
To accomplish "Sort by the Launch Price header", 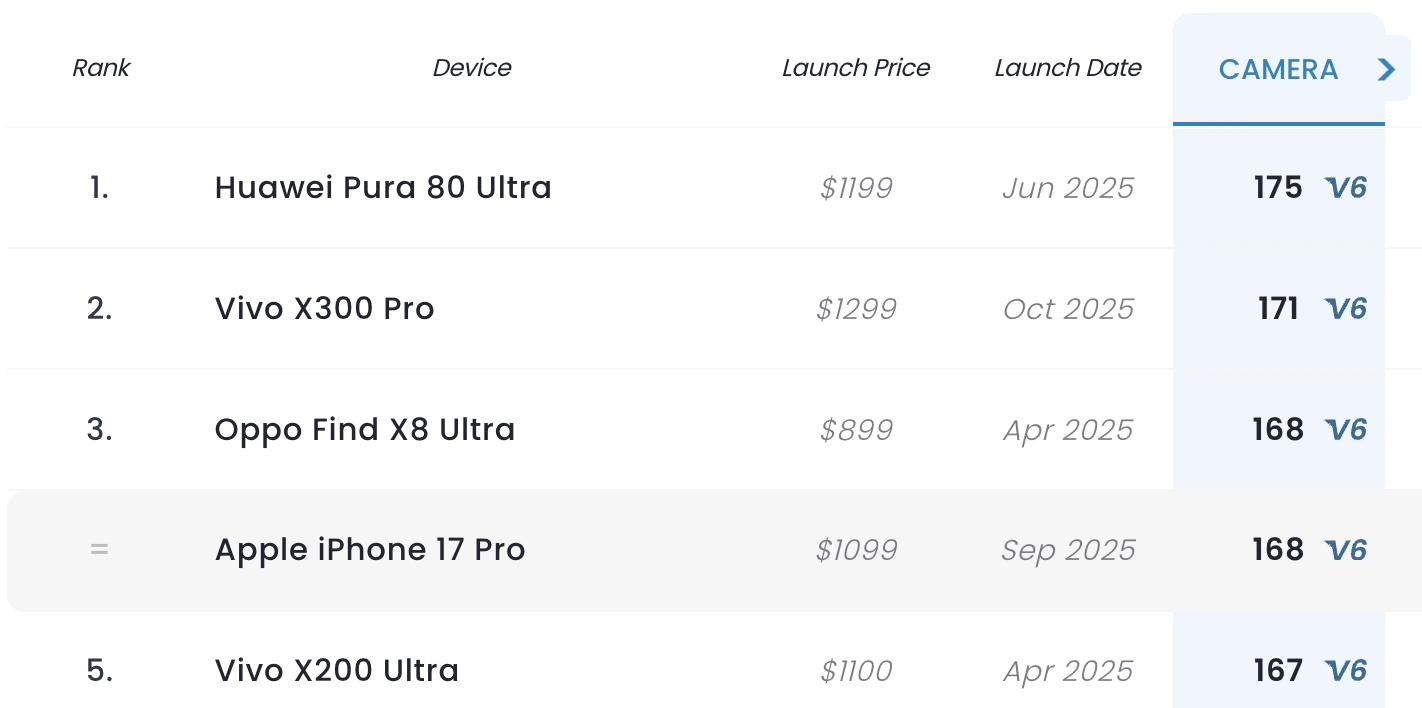I will click(856, 68).
